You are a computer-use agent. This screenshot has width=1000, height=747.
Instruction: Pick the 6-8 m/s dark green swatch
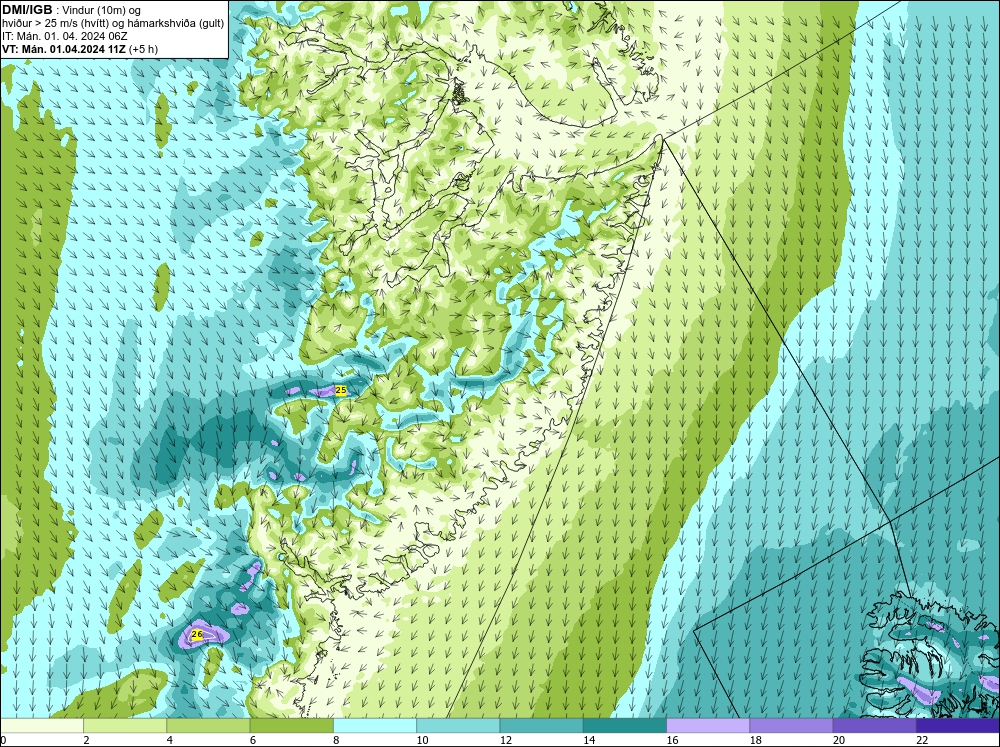(x=291, y=725)
